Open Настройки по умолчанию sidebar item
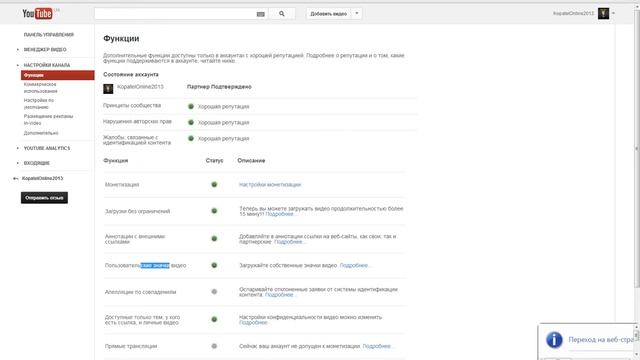The height and width of the screenshot is (360, 640). click(x=38, y=104)
